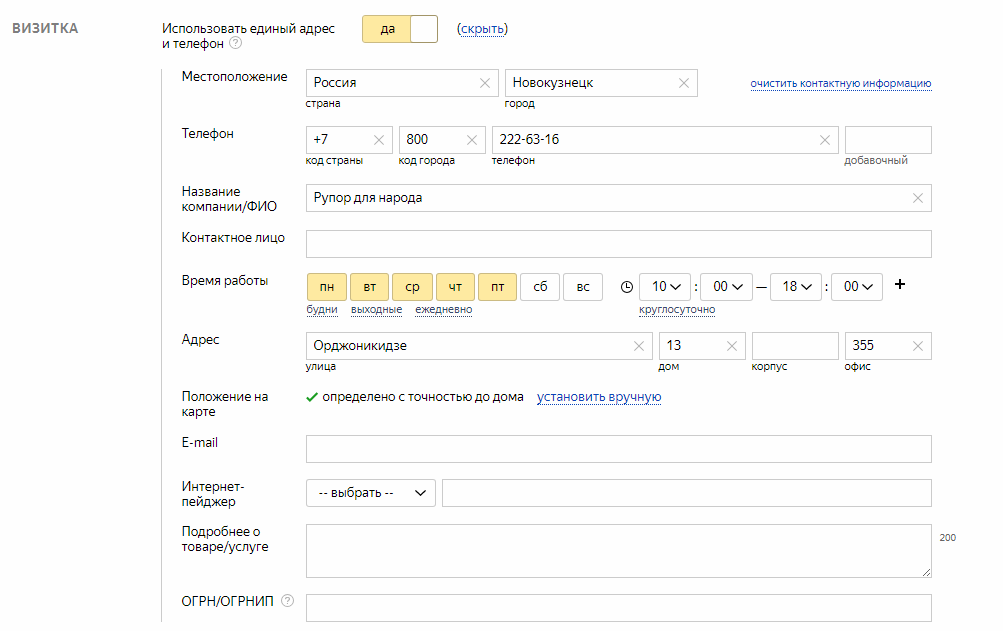Click the clock icon near working hours
This screenshot has height=633, width=1005.
click(627, 287)
